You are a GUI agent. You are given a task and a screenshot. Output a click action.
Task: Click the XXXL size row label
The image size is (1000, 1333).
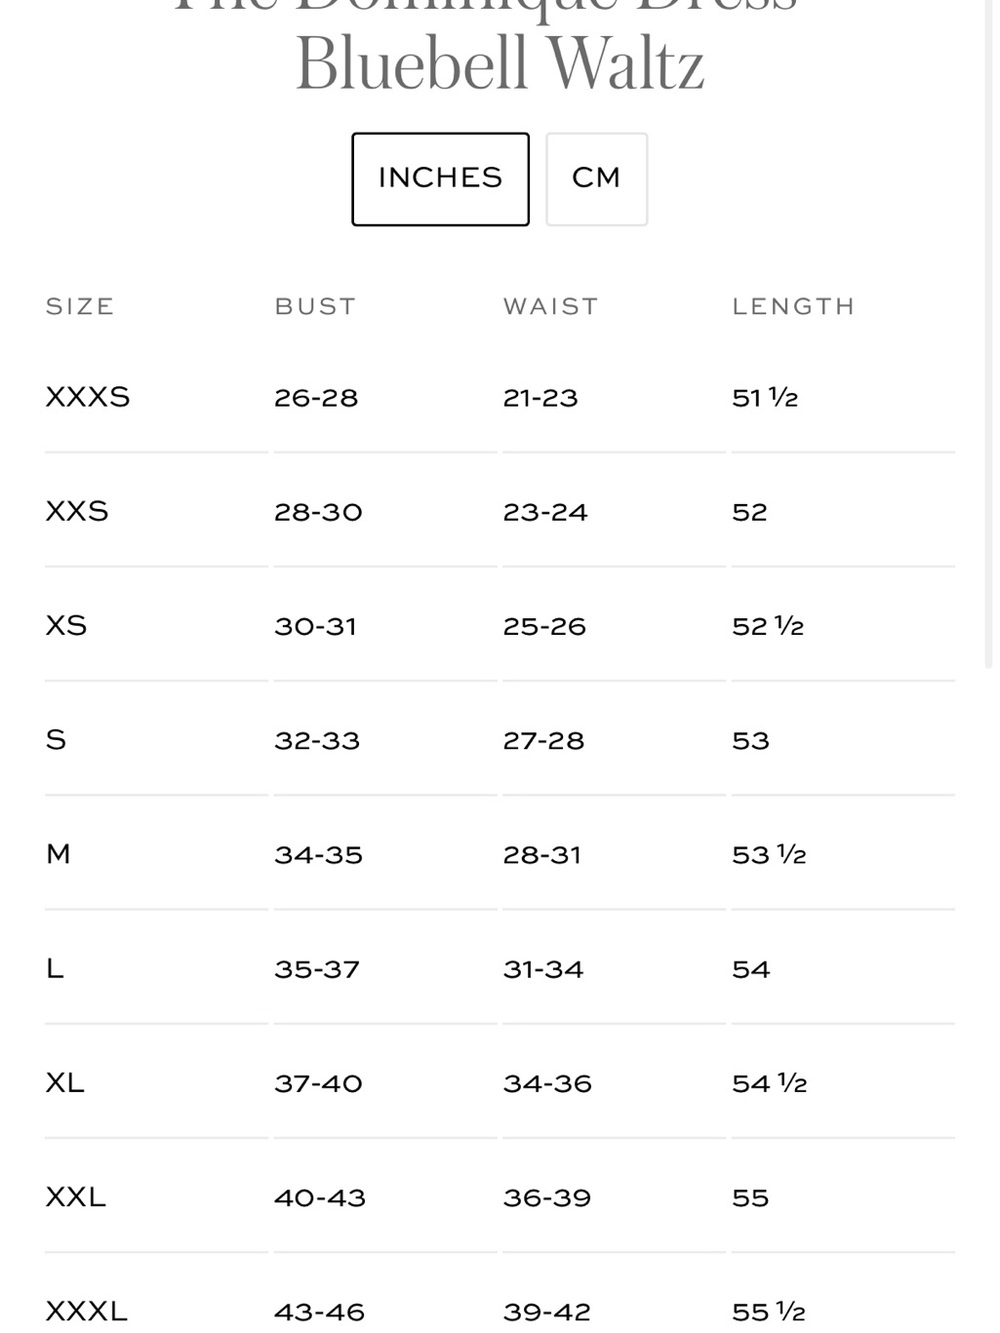coord(87,1310)
